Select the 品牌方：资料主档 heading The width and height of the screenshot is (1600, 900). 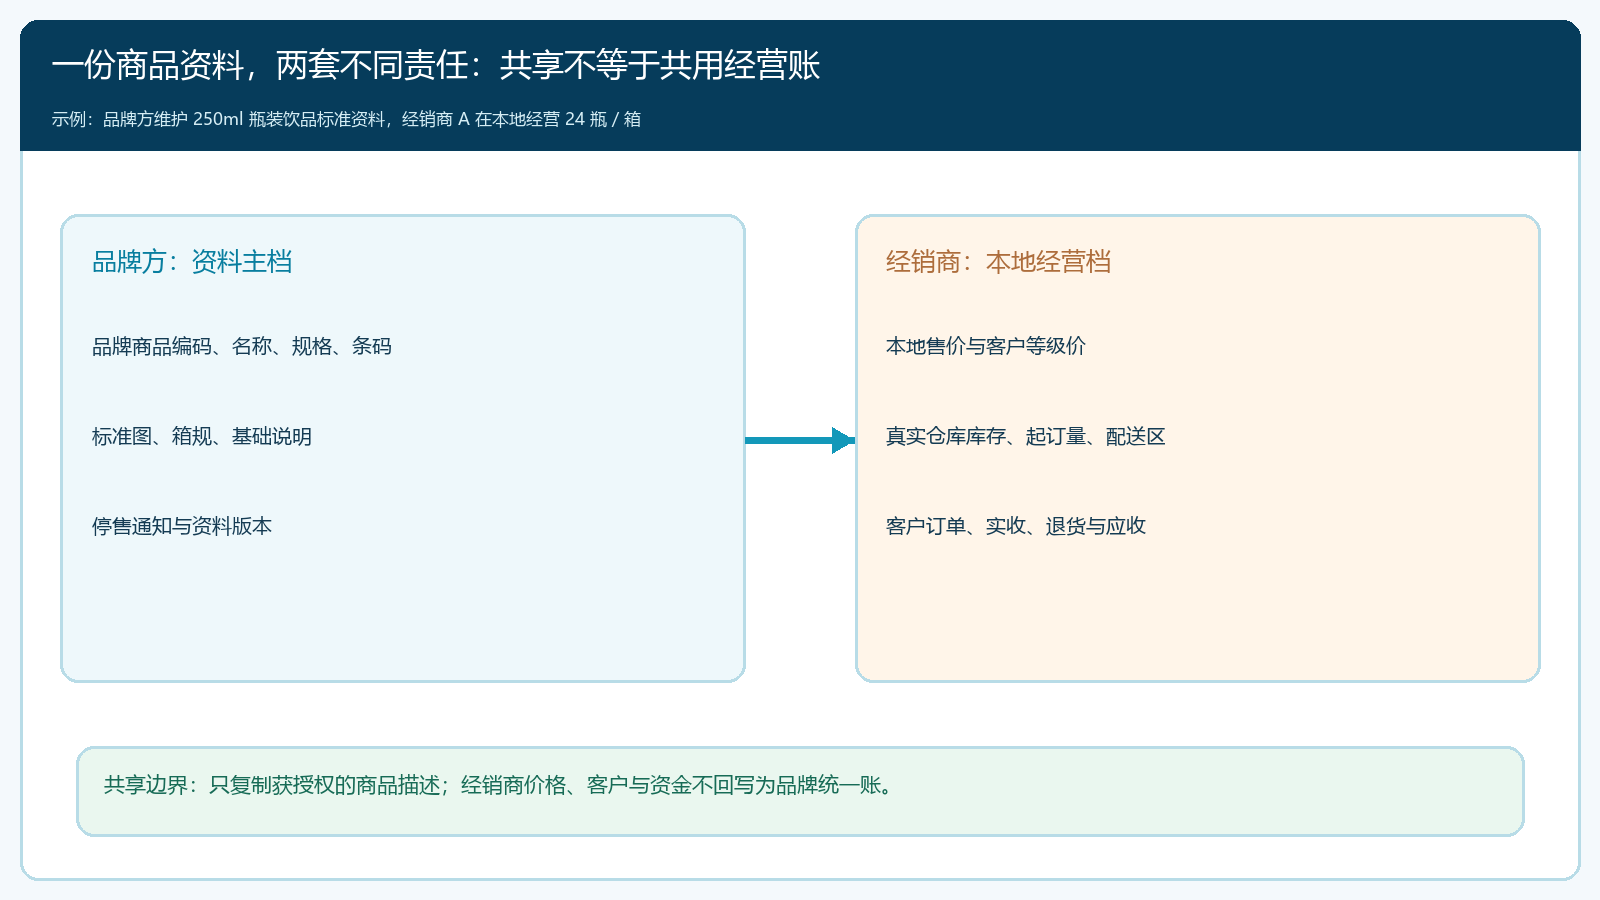point(192,262)
